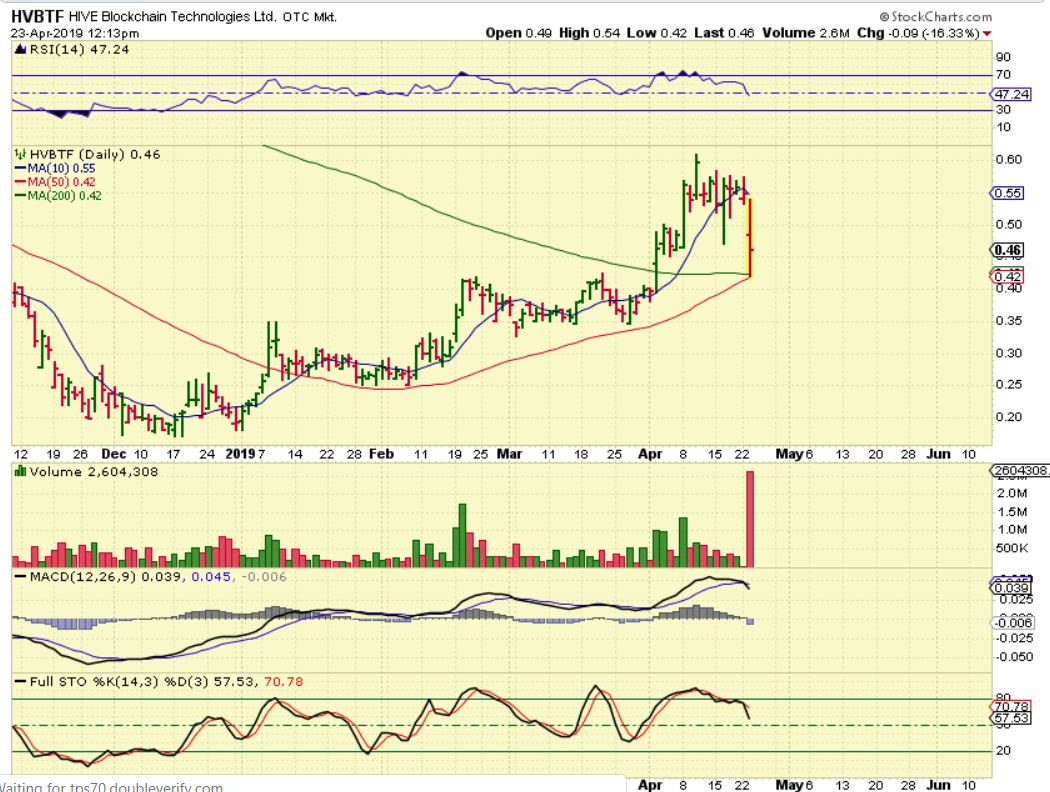Click the Low 0.42 quote value
The height and width of the screenshot is (792, 1050).
(657, 33)
